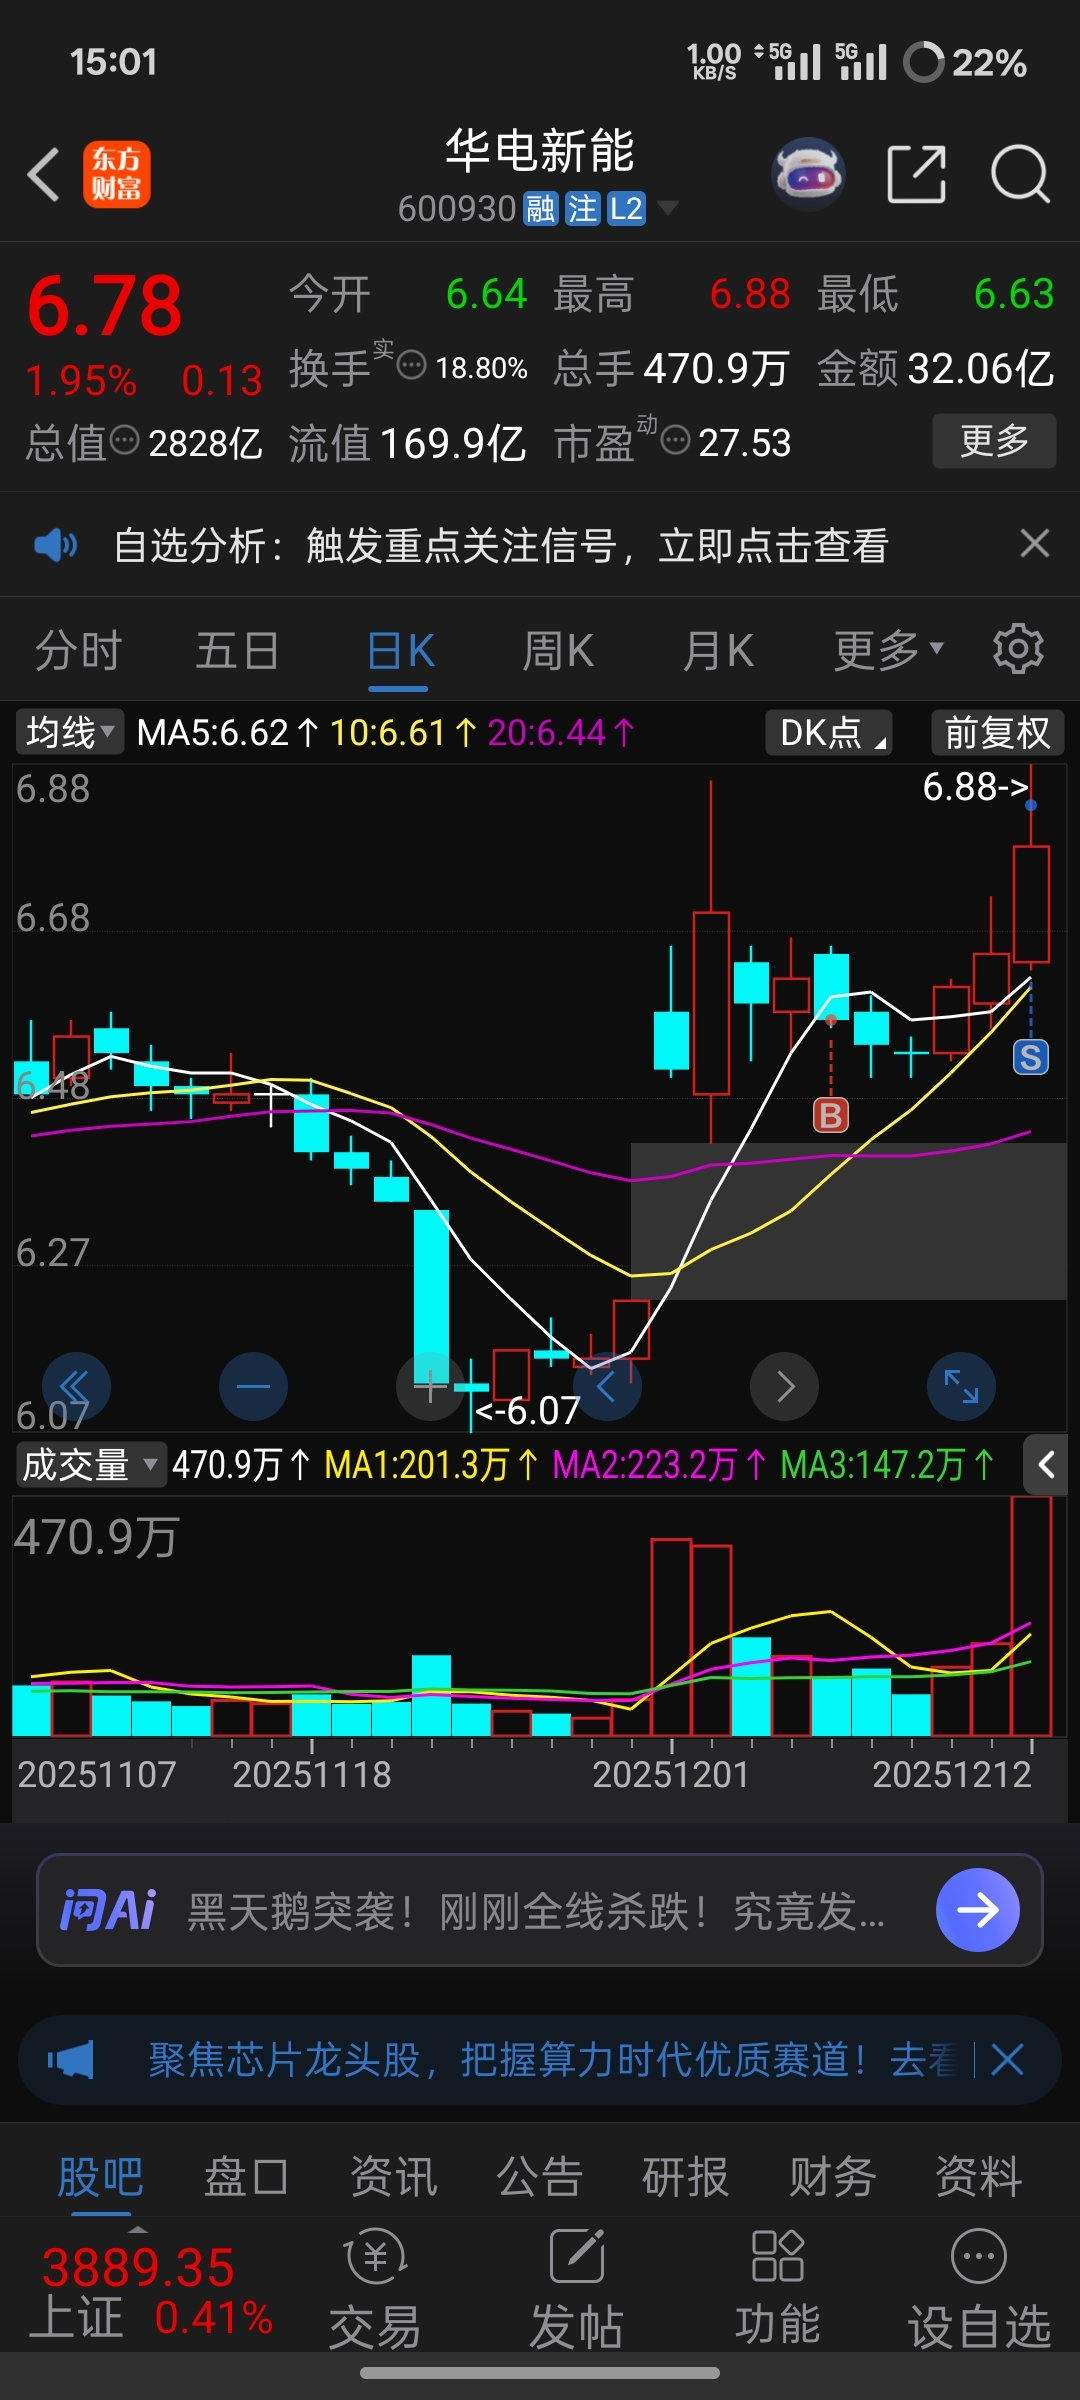Tap the 6.78 current price
Viewport: 1080px width, 2400px height.
click(x=104, y=306)
